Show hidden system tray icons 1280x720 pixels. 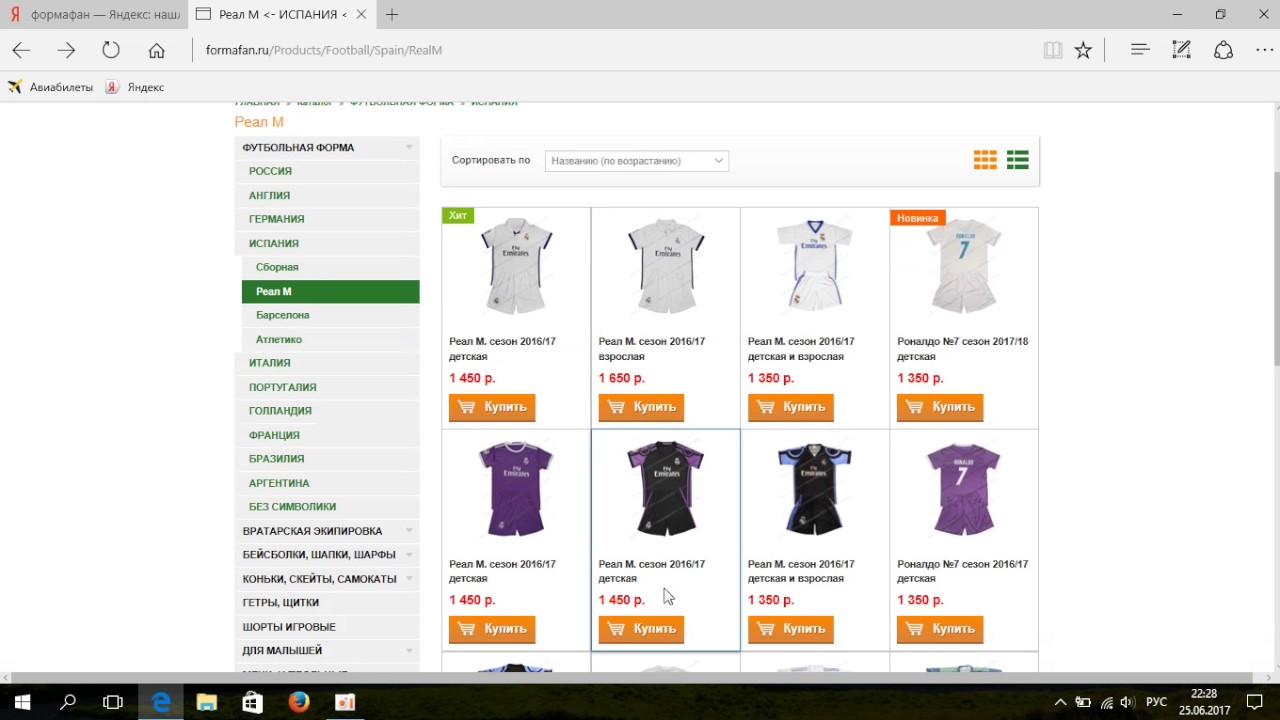[1061, 702]
